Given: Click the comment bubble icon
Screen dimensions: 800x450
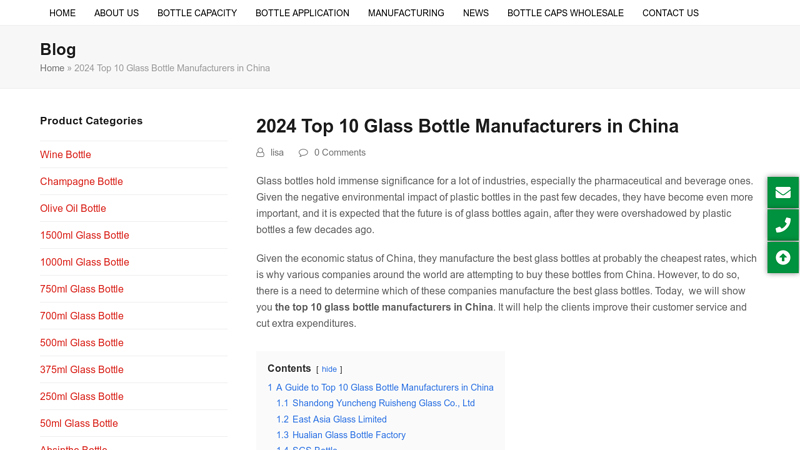Looking at the screenshot, I should click(303, 153).
